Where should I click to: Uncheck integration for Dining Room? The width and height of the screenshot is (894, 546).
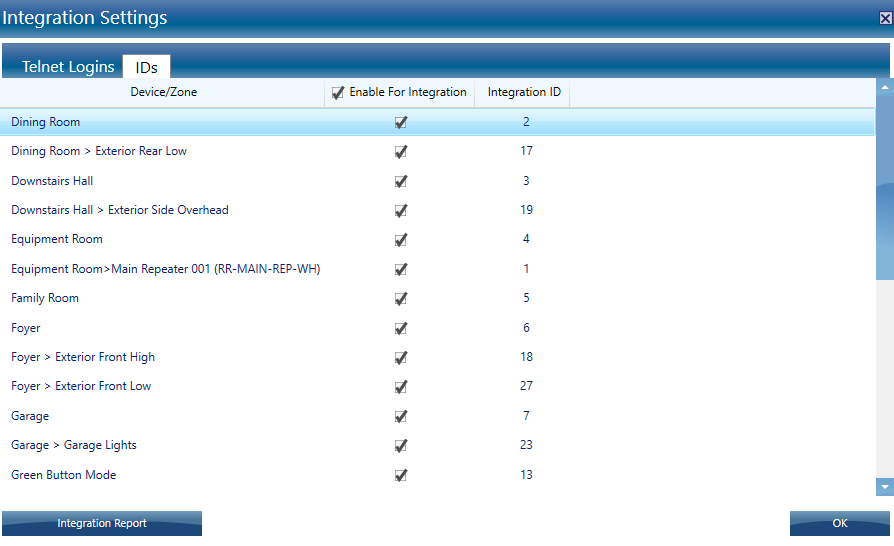coord(401,123)
